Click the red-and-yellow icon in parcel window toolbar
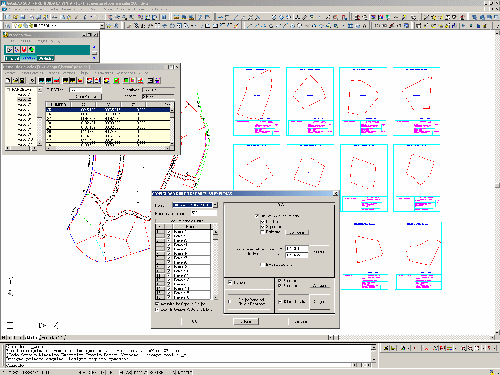The width and height of the screenshot is (500, 375). [80, 80]
